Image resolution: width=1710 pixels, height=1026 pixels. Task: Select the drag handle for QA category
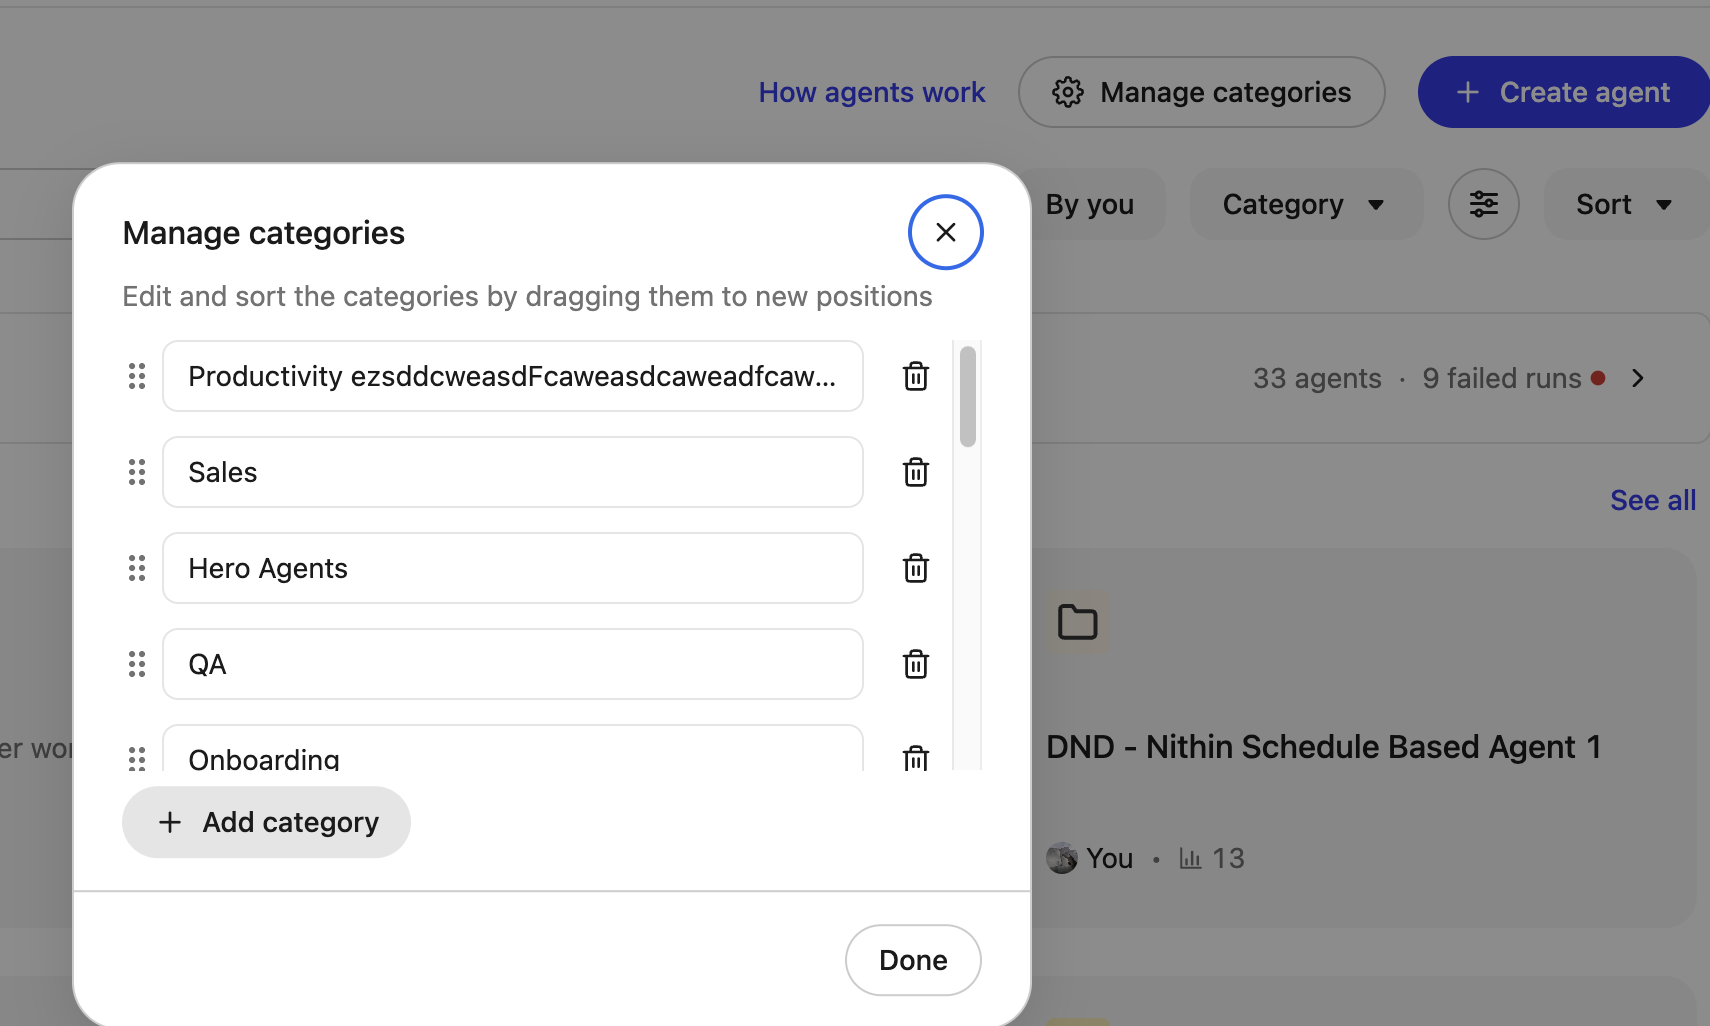[x=137, y=664]
